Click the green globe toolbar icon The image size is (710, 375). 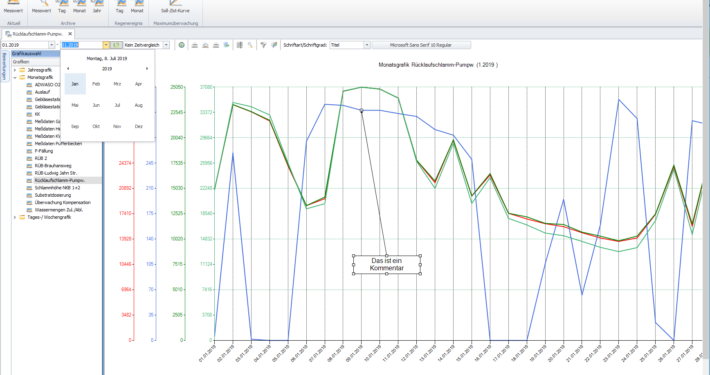point(182,45)
